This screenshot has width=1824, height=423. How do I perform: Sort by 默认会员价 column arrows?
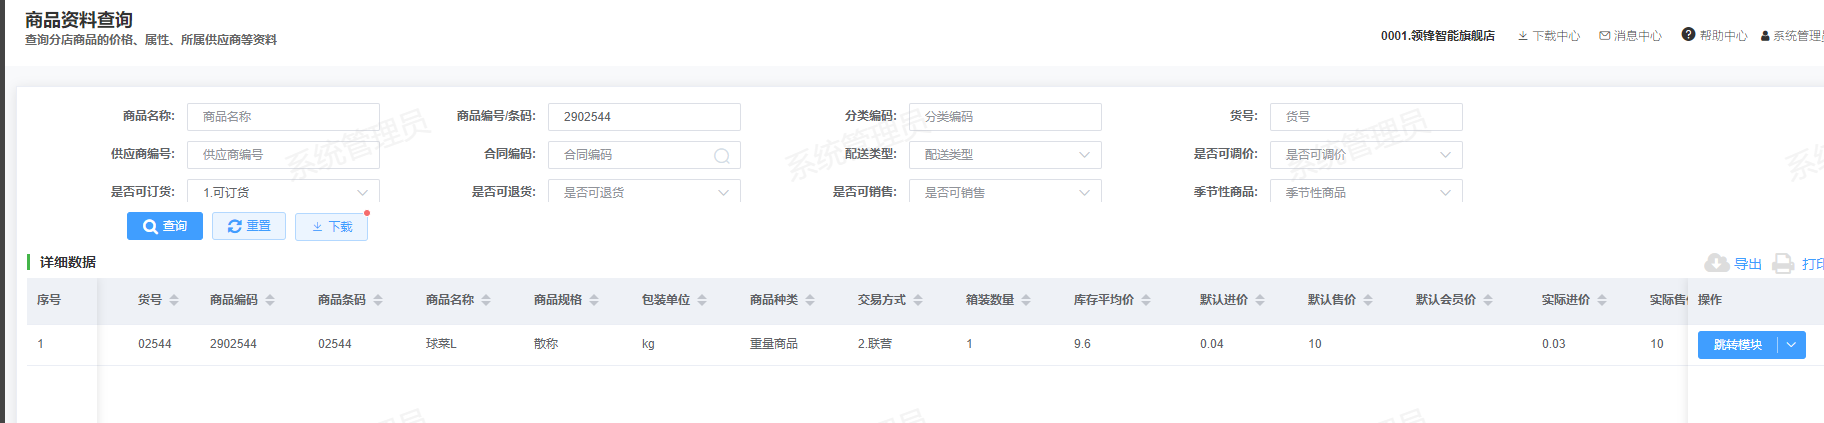[x=1488, y=300]
